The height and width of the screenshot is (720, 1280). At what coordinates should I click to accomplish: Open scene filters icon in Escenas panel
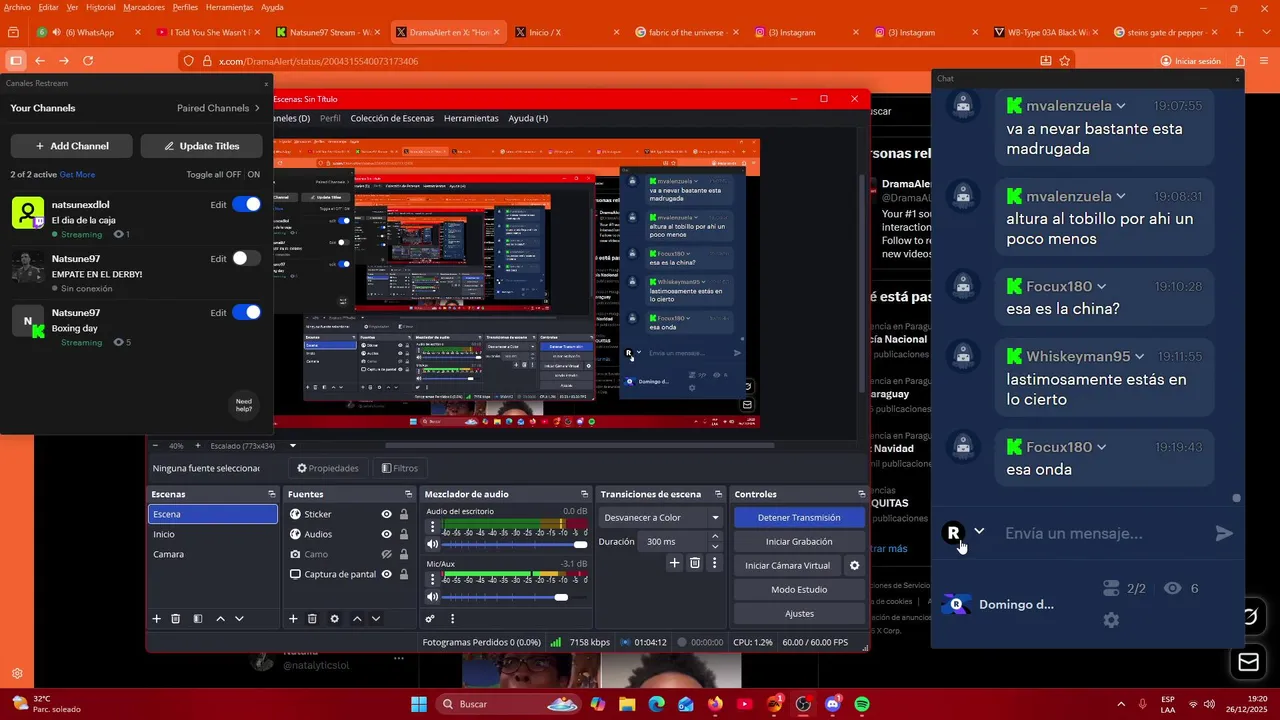(x=198, y=619)
